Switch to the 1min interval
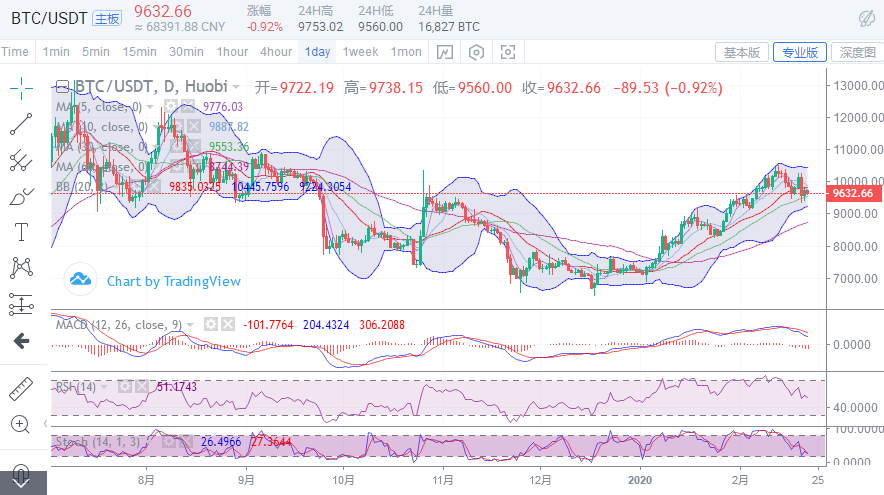 click(x=56, y=52)
